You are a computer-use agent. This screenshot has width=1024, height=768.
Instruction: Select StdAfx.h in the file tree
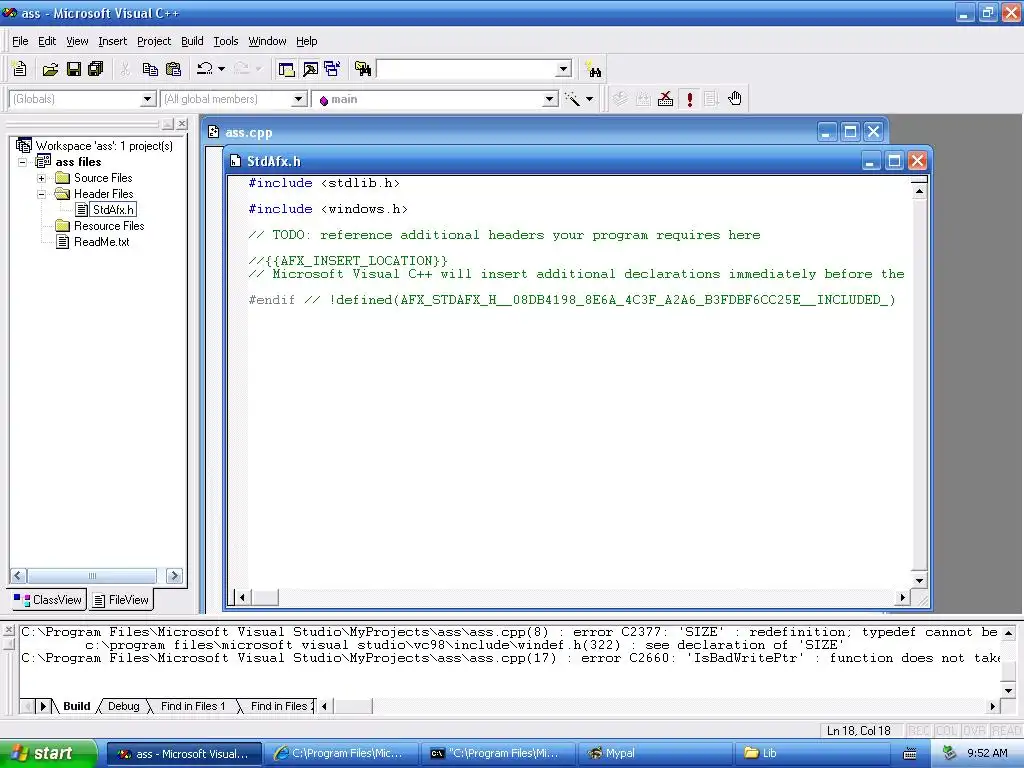point(114,210)
